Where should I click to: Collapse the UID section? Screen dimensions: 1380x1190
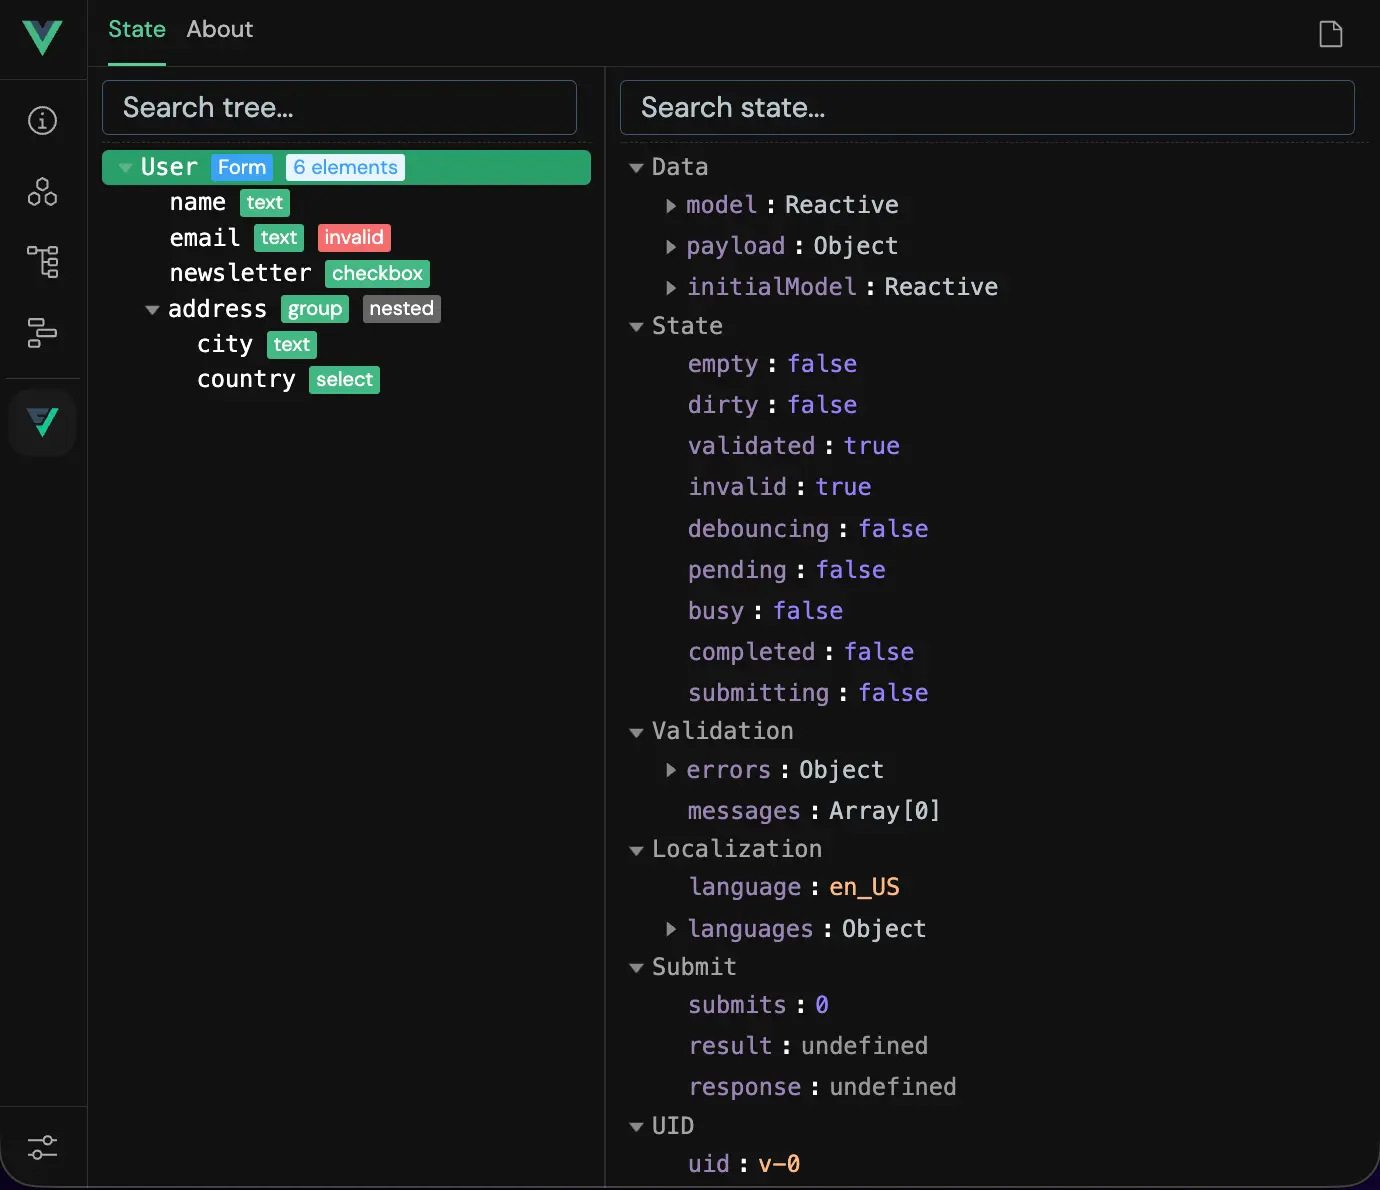[636, 1127]
